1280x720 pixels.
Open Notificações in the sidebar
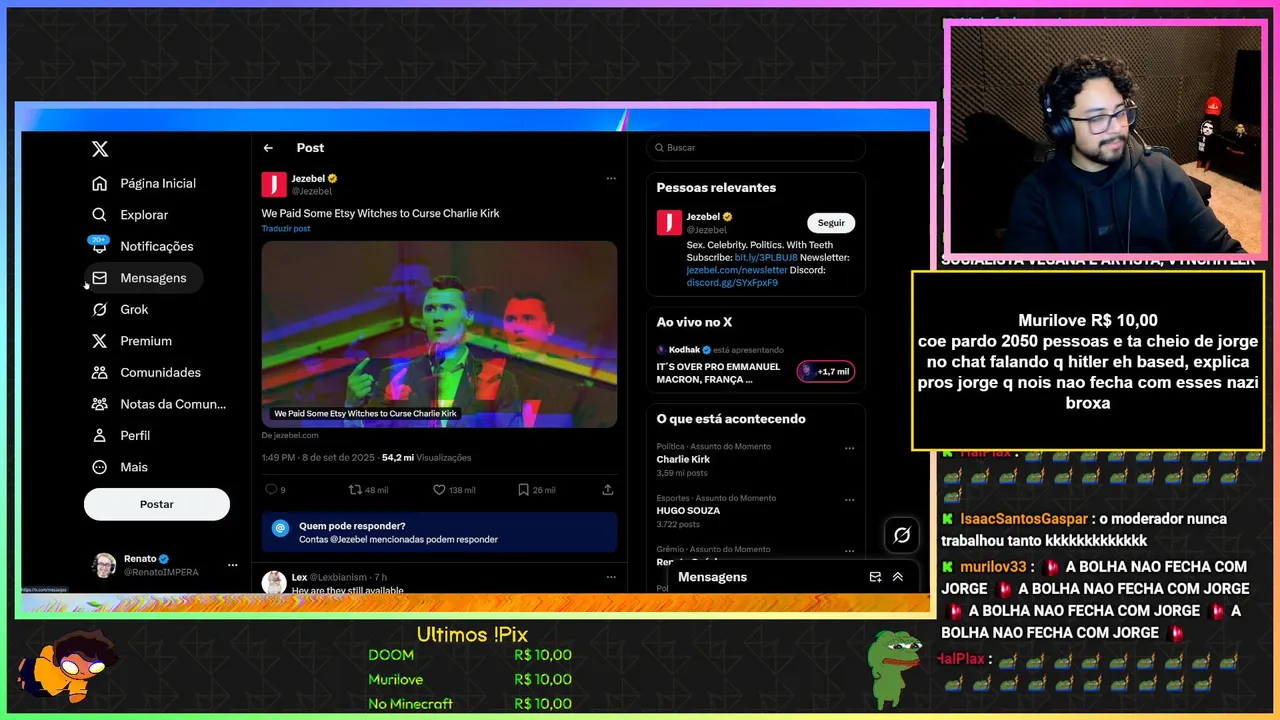point(143,246)
